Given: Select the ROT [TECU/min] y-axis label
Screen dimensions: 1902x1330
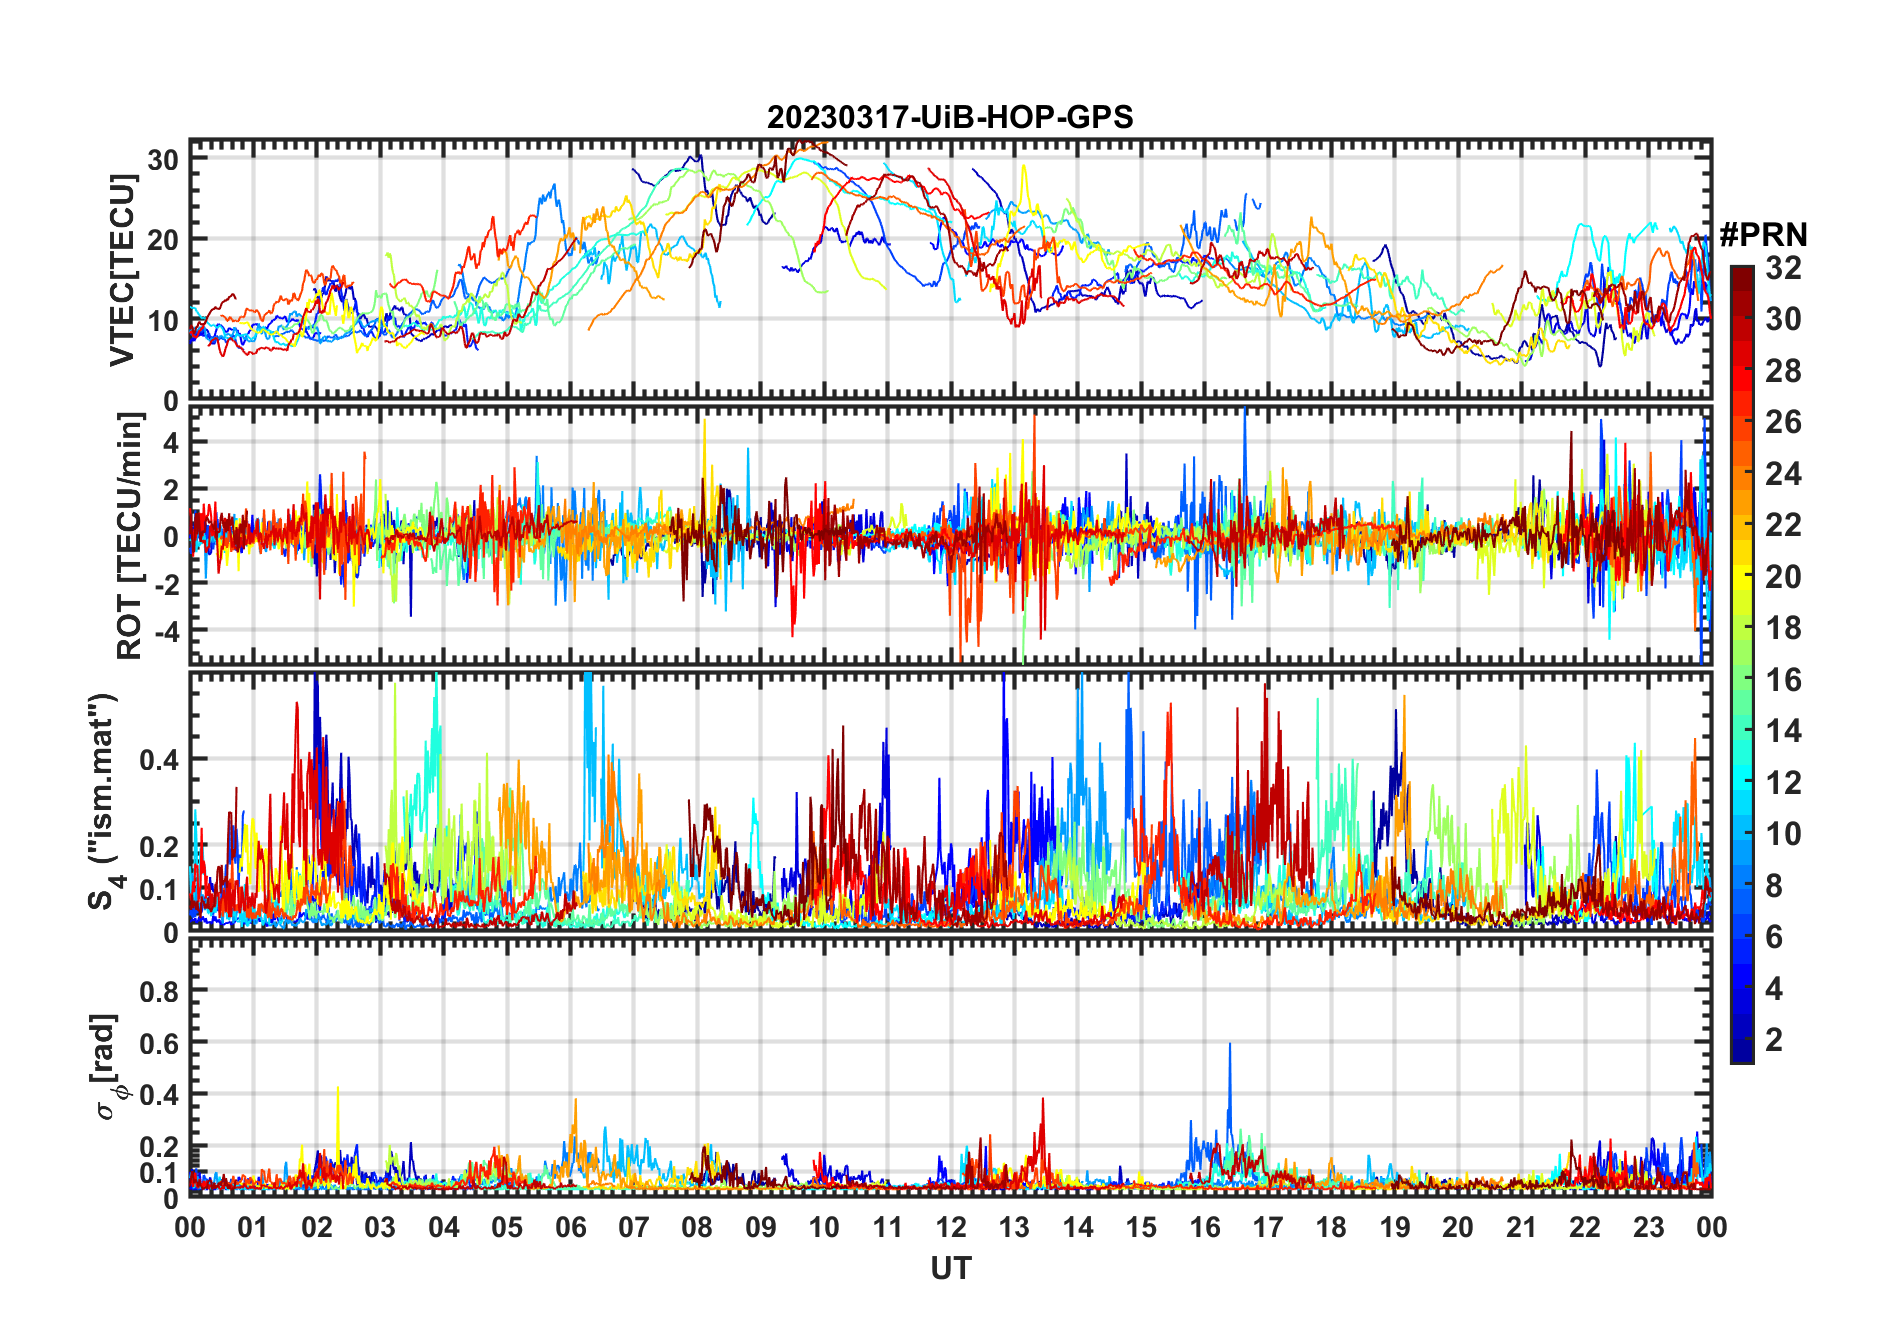Looking at the screenshot, I should [130, 535].
